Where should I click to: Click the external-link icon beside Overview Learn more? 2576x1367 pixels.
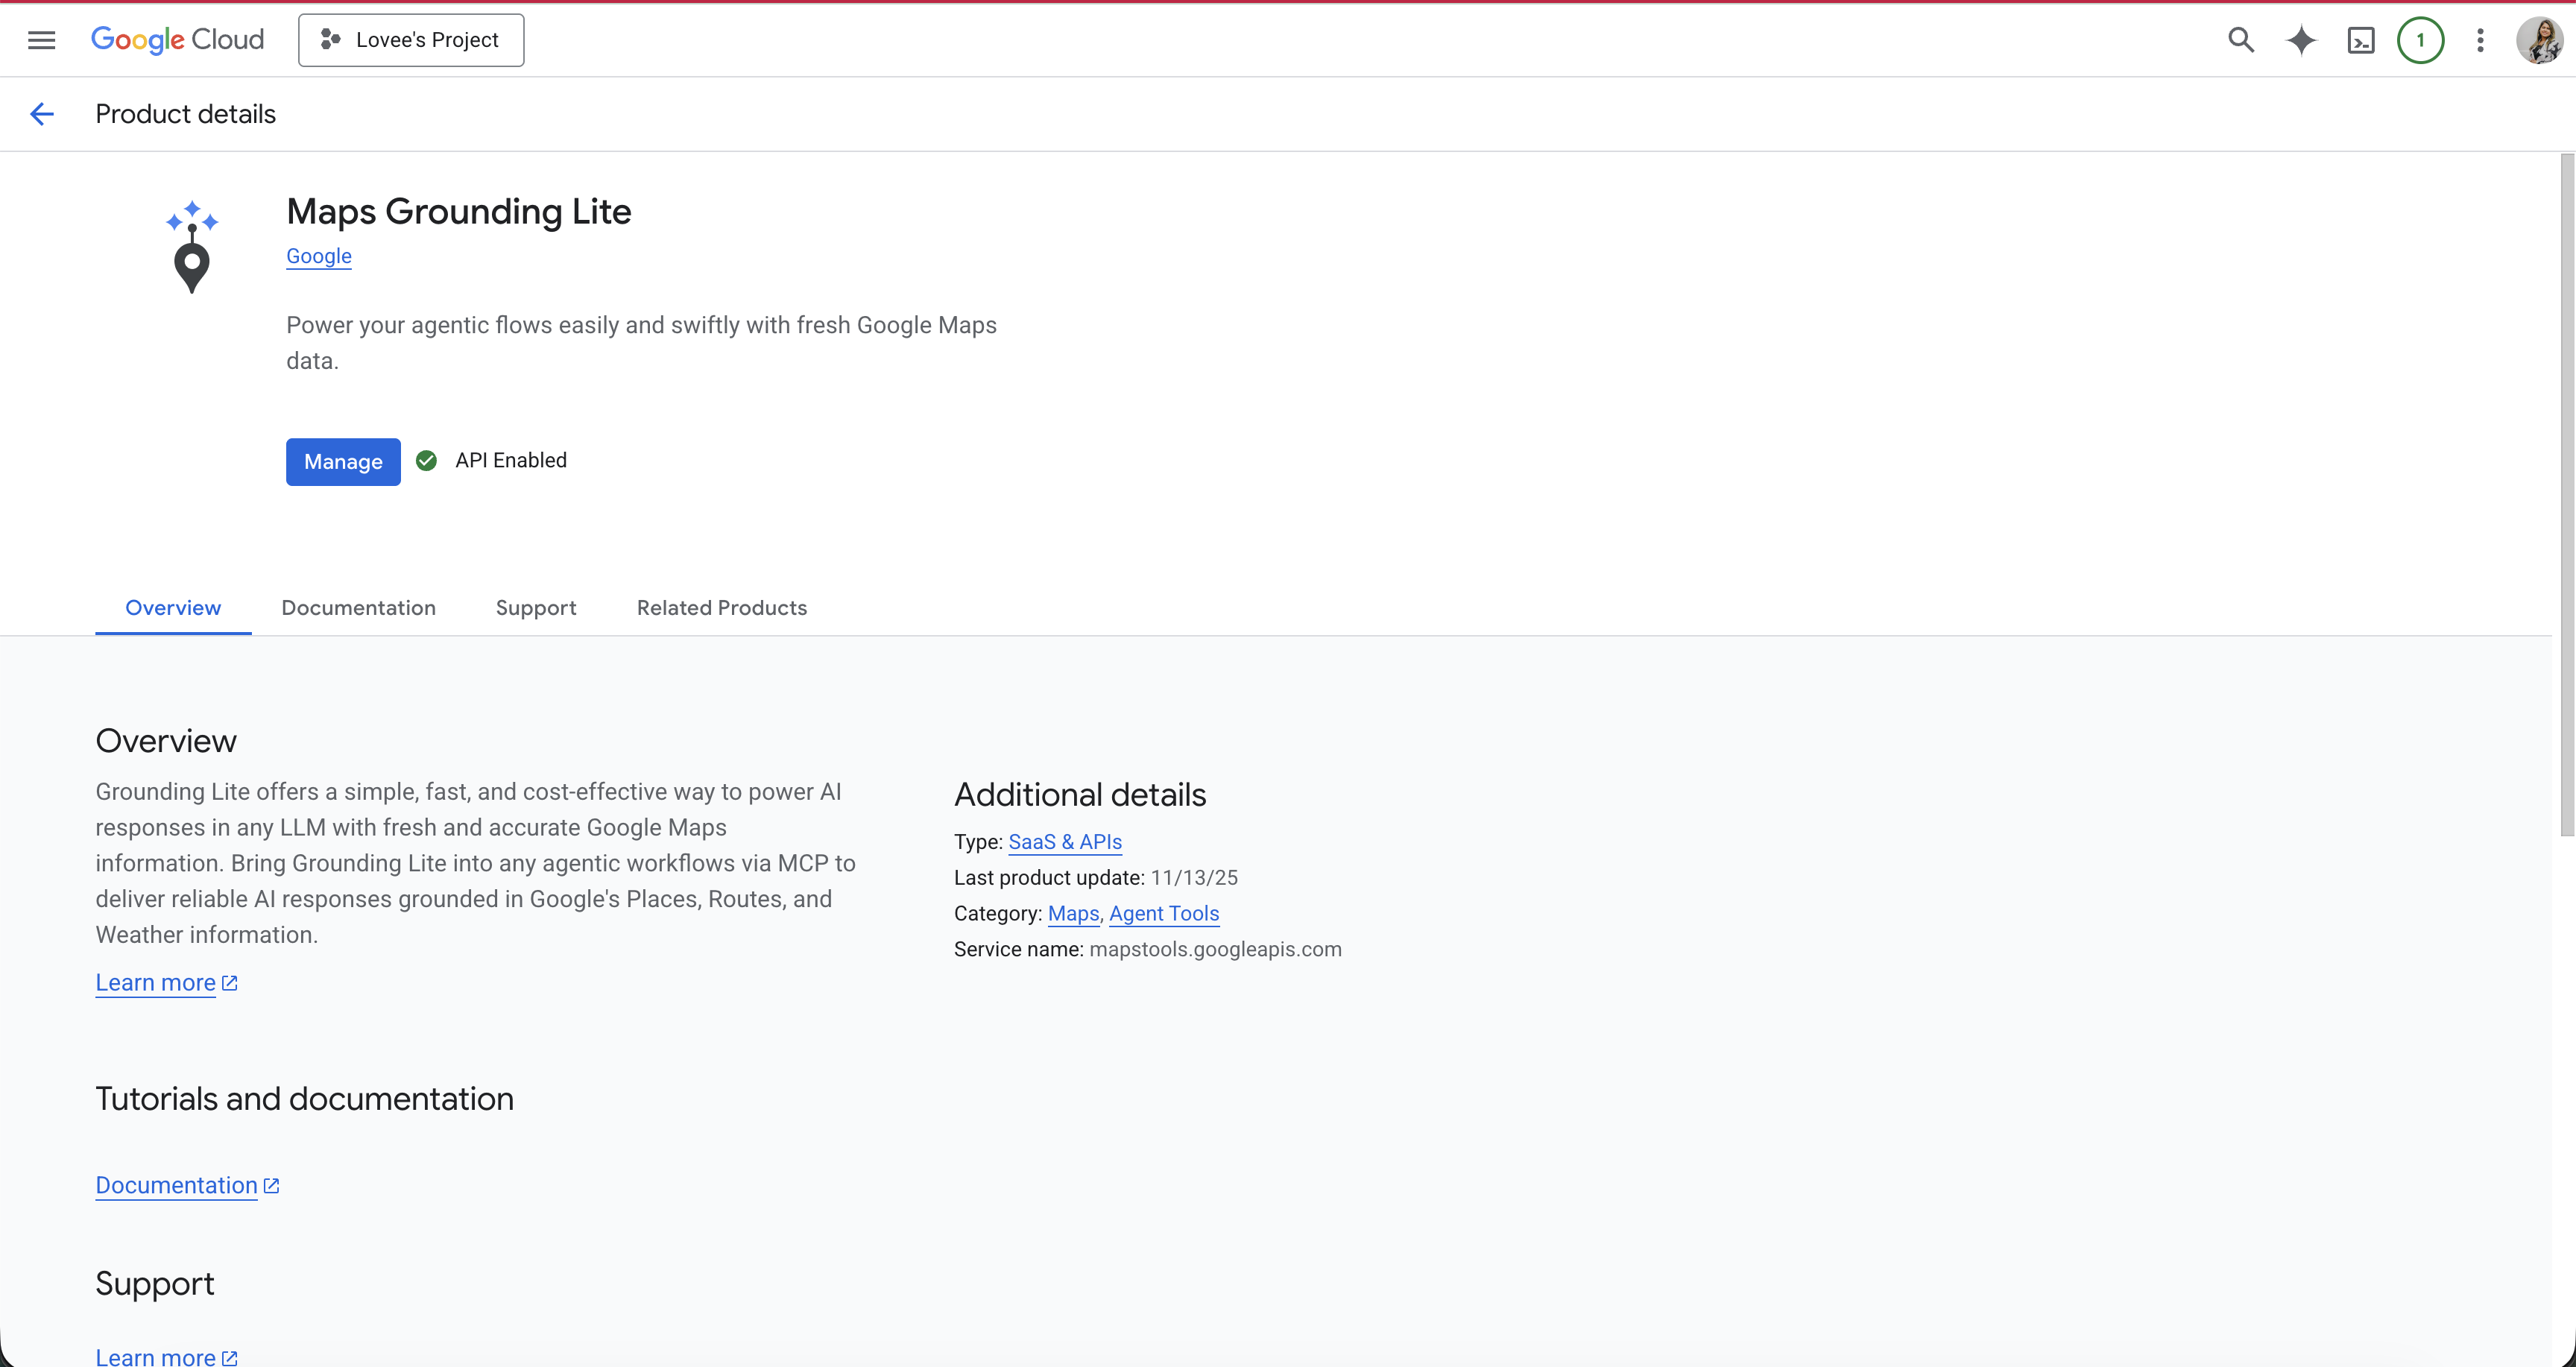click(229, 983)
